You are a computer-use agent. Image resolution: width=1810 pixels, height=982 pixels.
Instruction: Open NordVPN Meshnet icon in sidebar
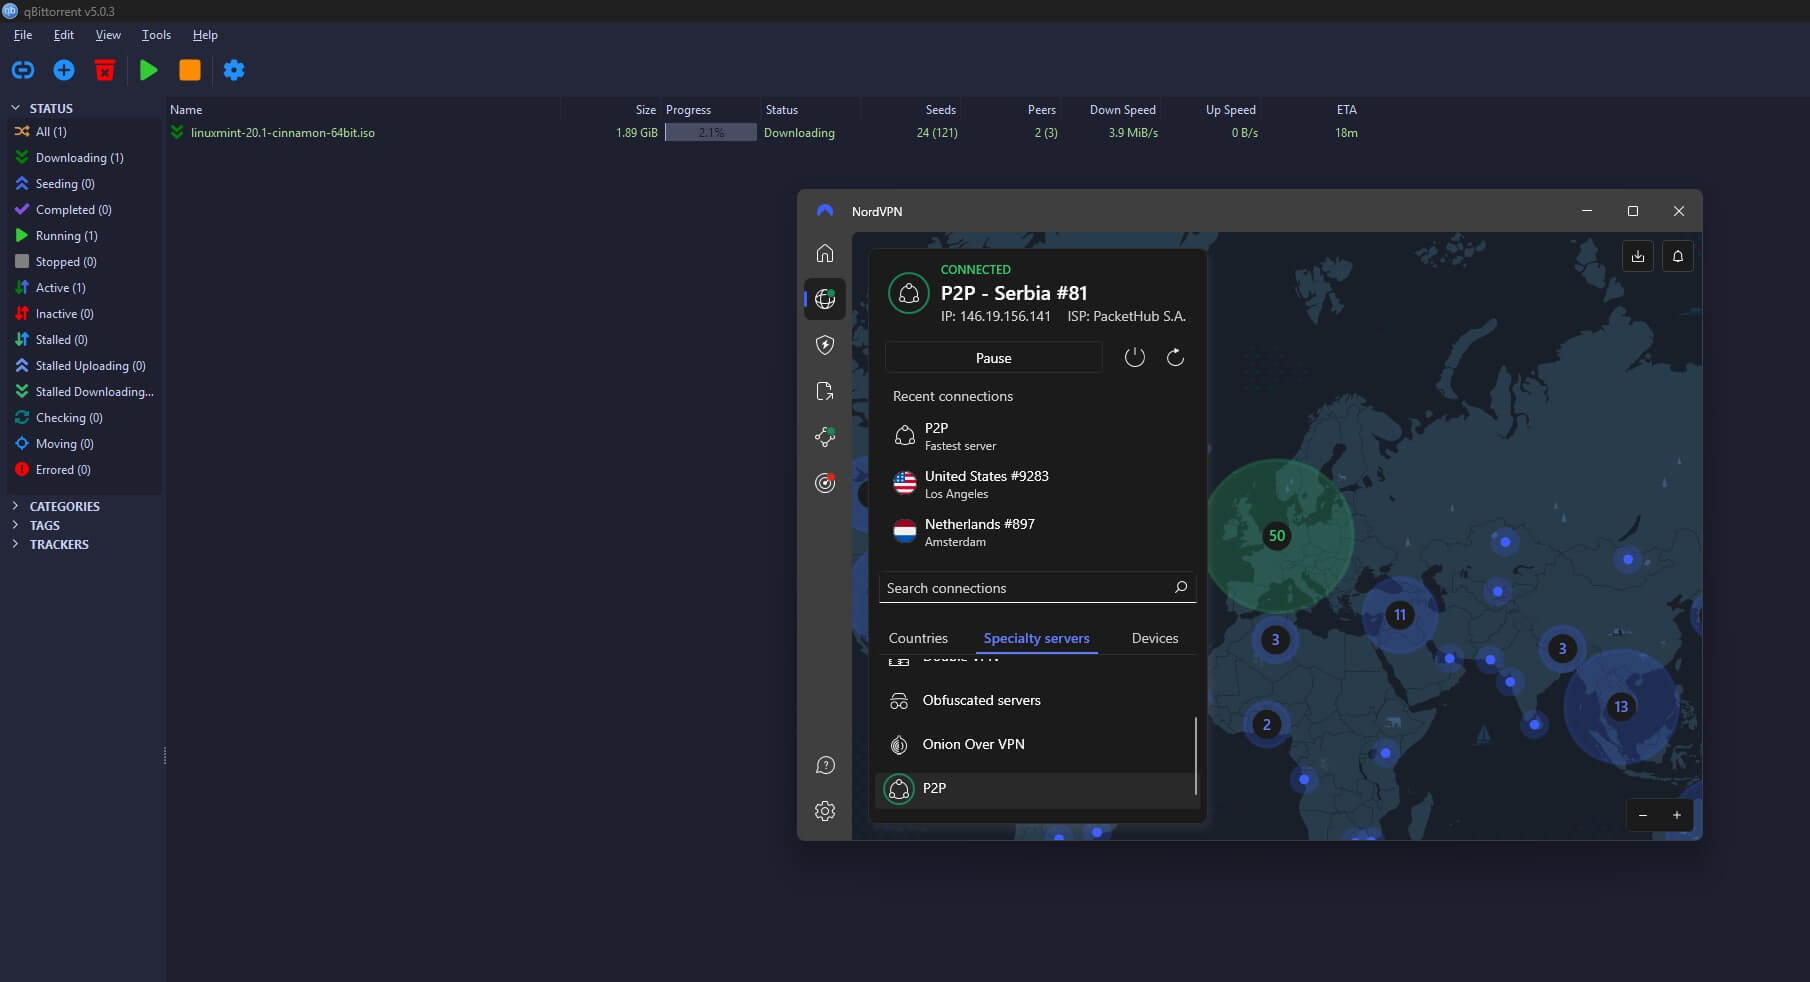825,436
